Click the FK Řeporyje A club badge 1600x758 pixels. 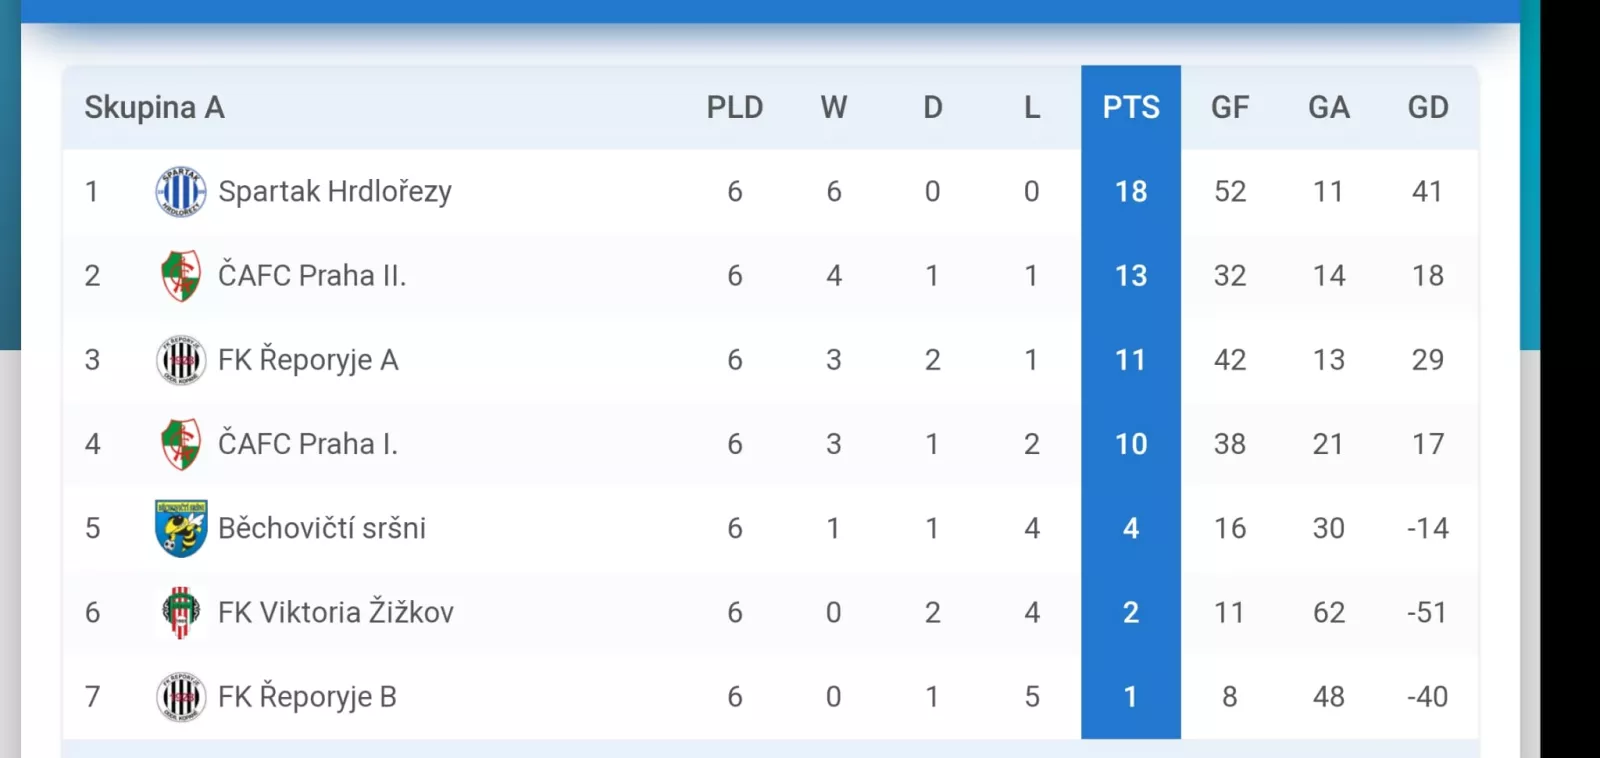pyautogui.click(x=181, y=360)
